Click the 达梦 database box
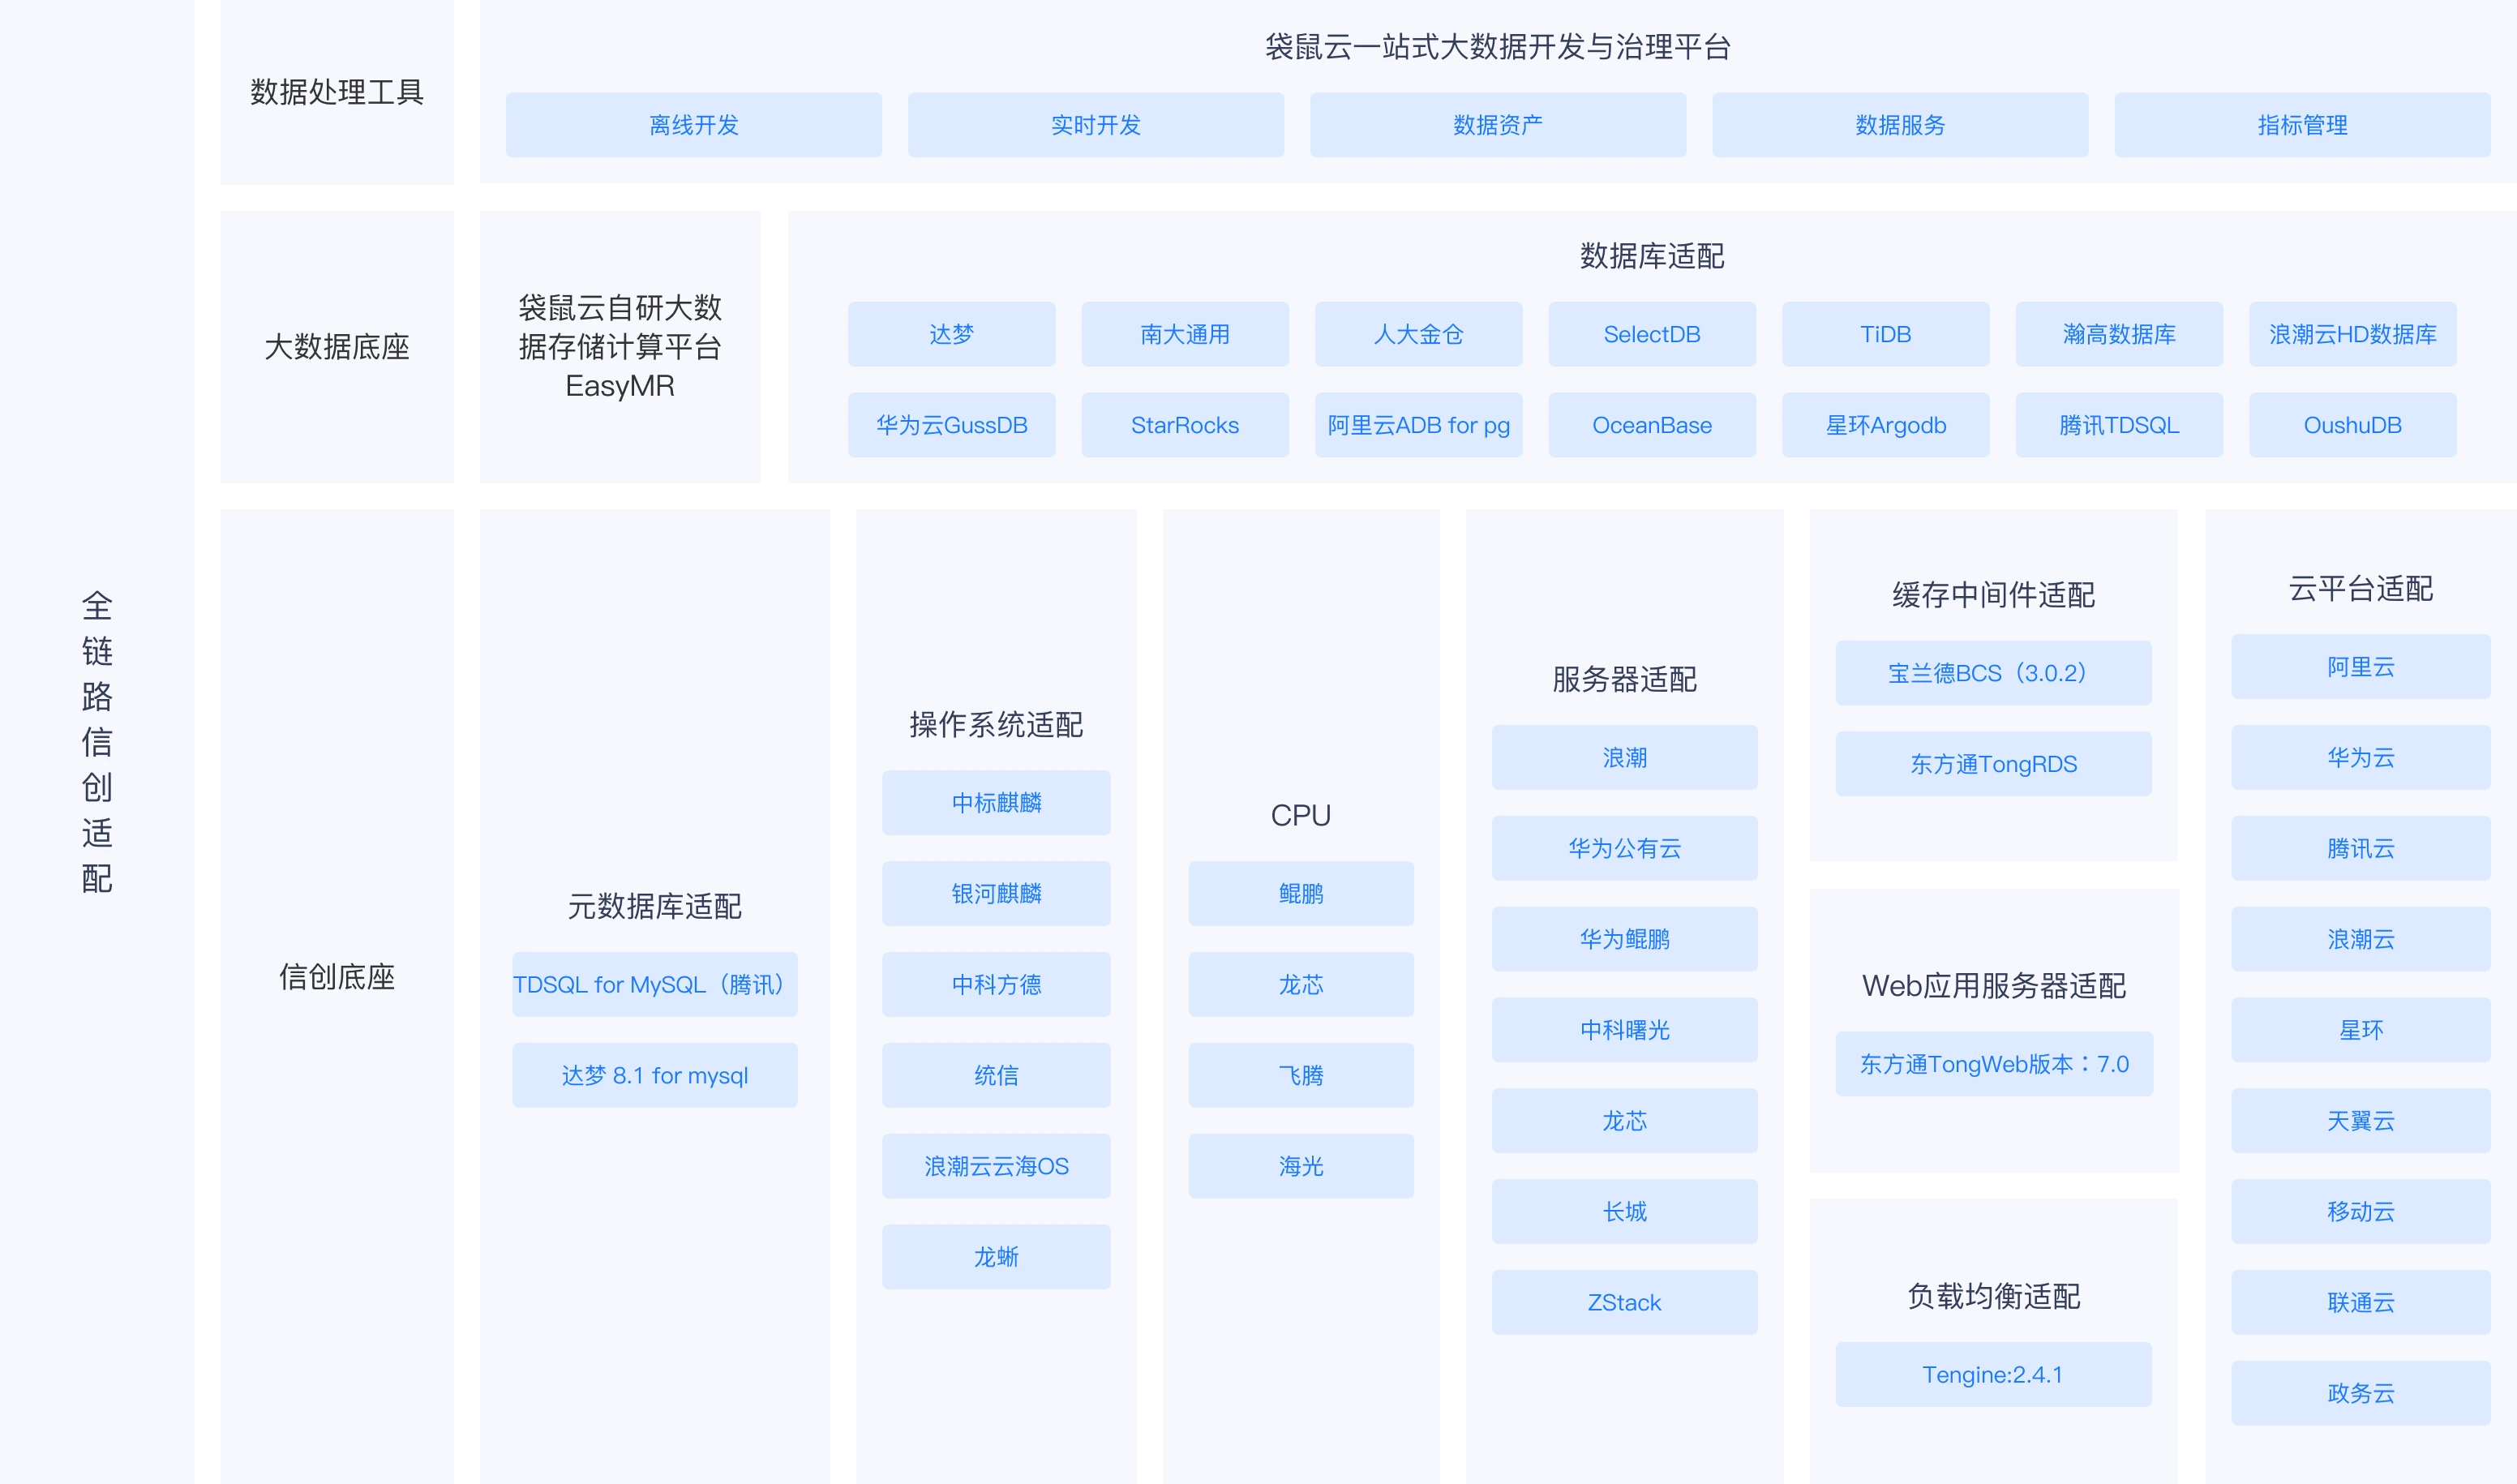 tap(951, 334)
